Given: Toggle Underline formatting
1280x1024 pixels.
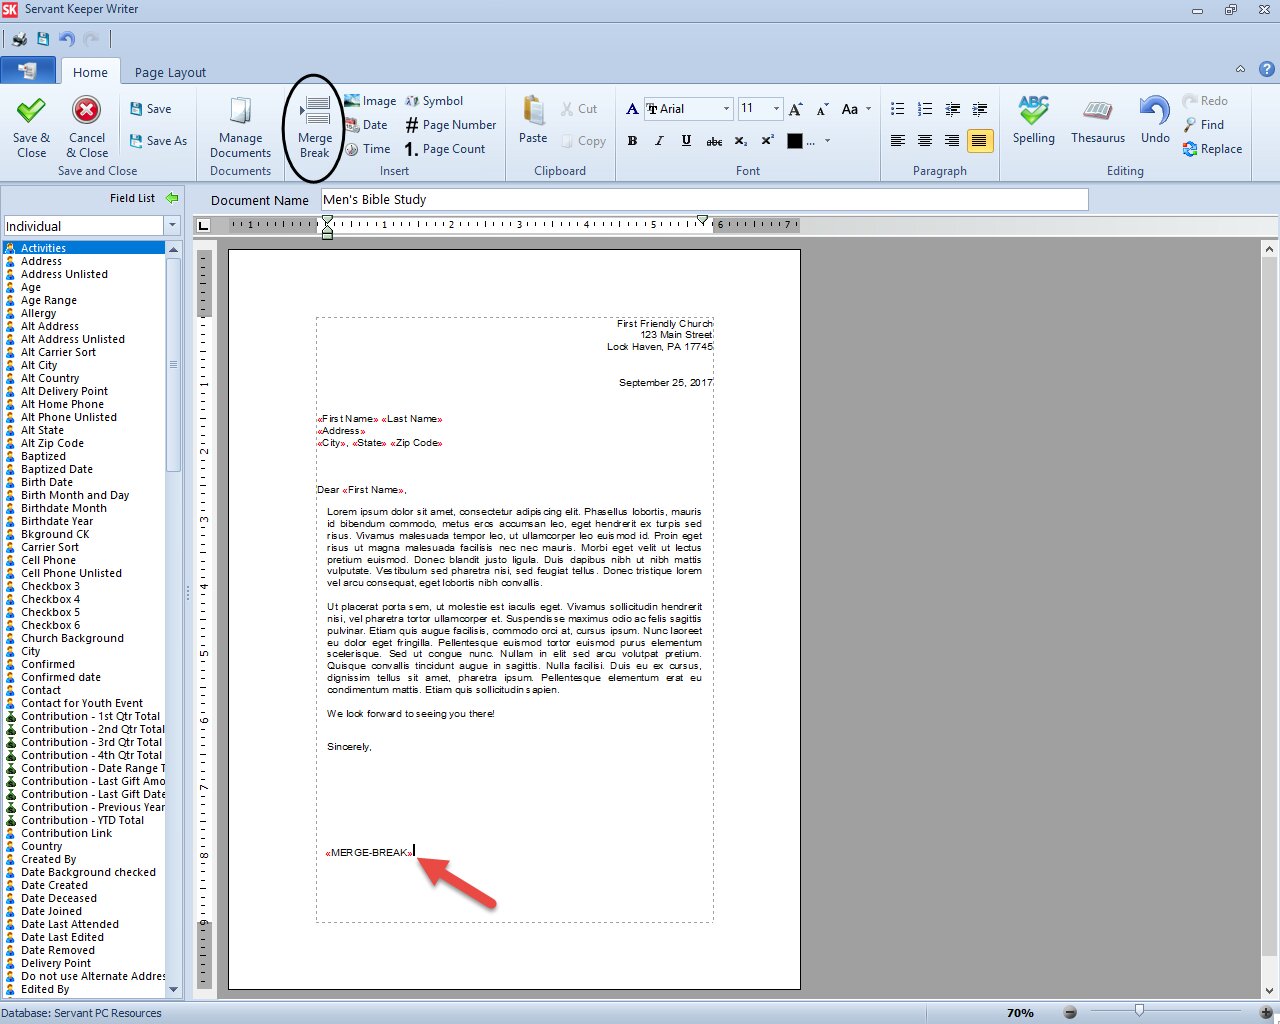Looking at the screenshot, I should point(686,141).
